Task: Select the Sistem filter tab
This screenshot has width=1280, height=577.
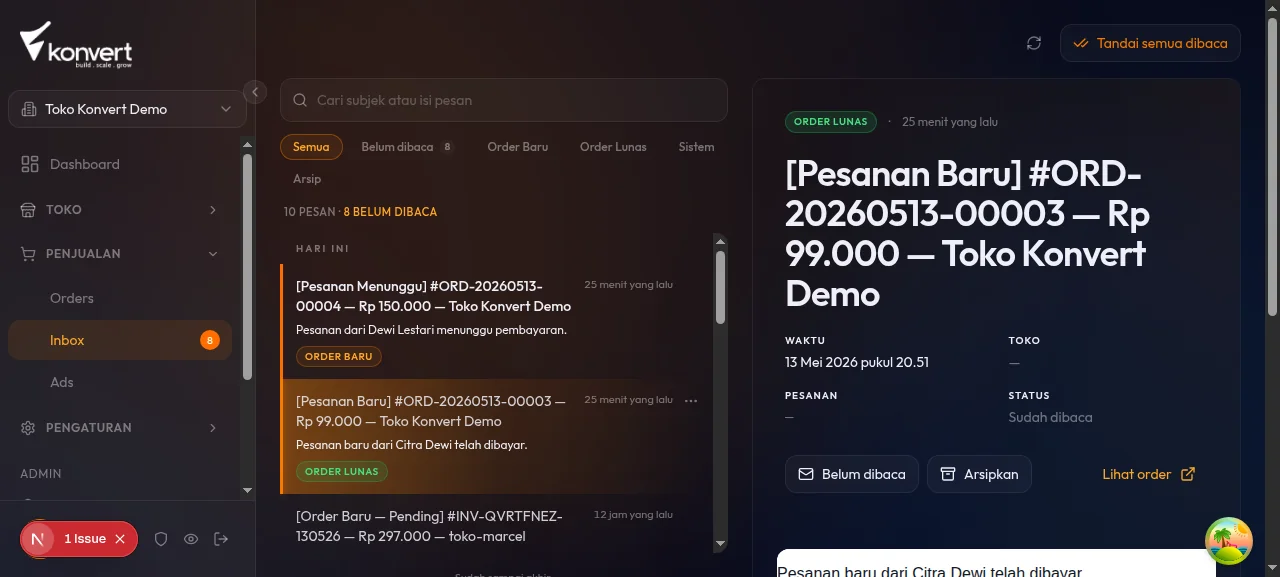Action: (x=696, y=147)
